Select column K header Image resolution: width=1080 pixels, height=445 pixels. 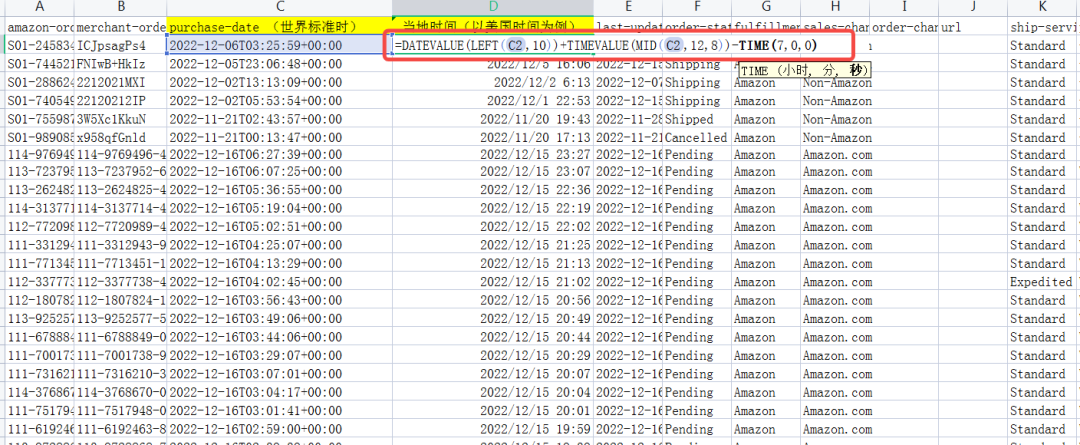1043,8
